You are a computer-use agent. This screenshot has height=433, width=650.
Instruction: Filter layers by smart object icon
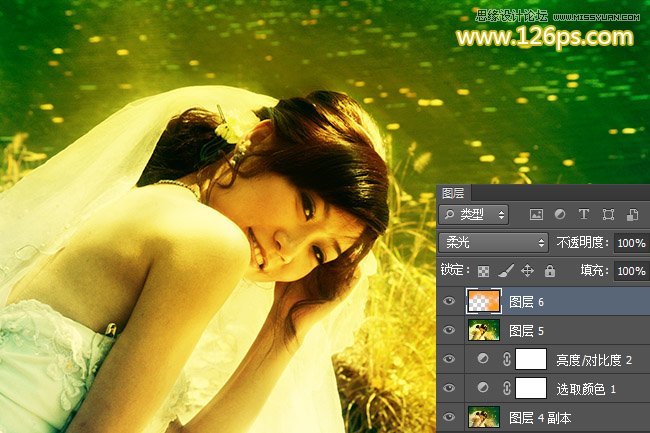(x=633, y=214)
